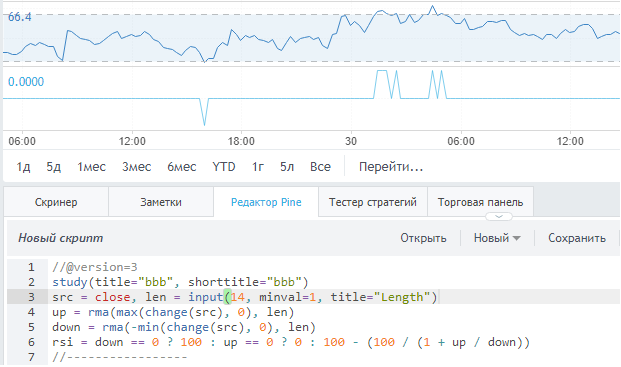Switch to the Редактор Pine tab
This screenshot has width=621, height=367.
click(x=266, y=202)
